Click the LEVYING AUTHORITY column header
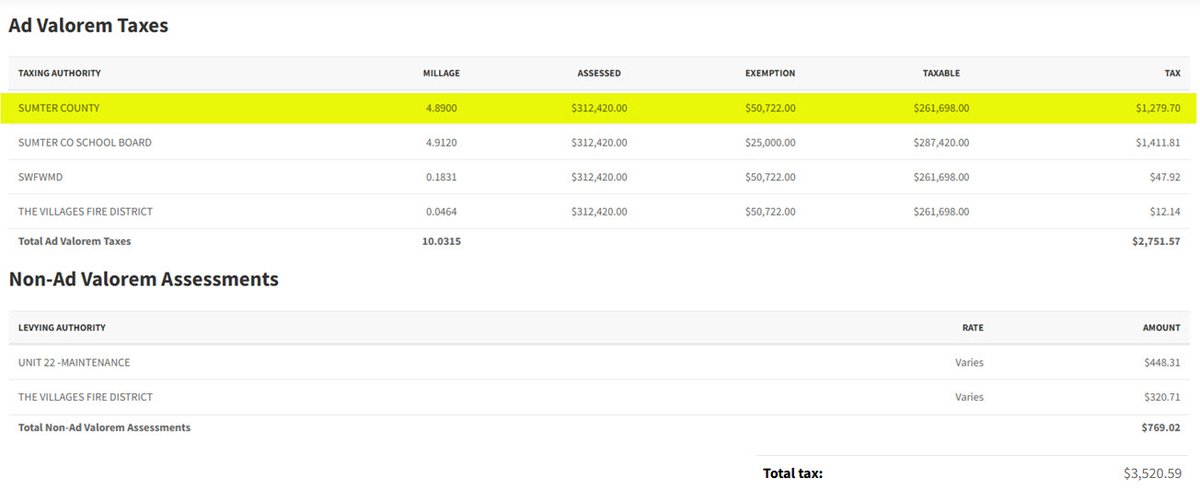This screenshot has width=1200, height=490. coord(62,328)
